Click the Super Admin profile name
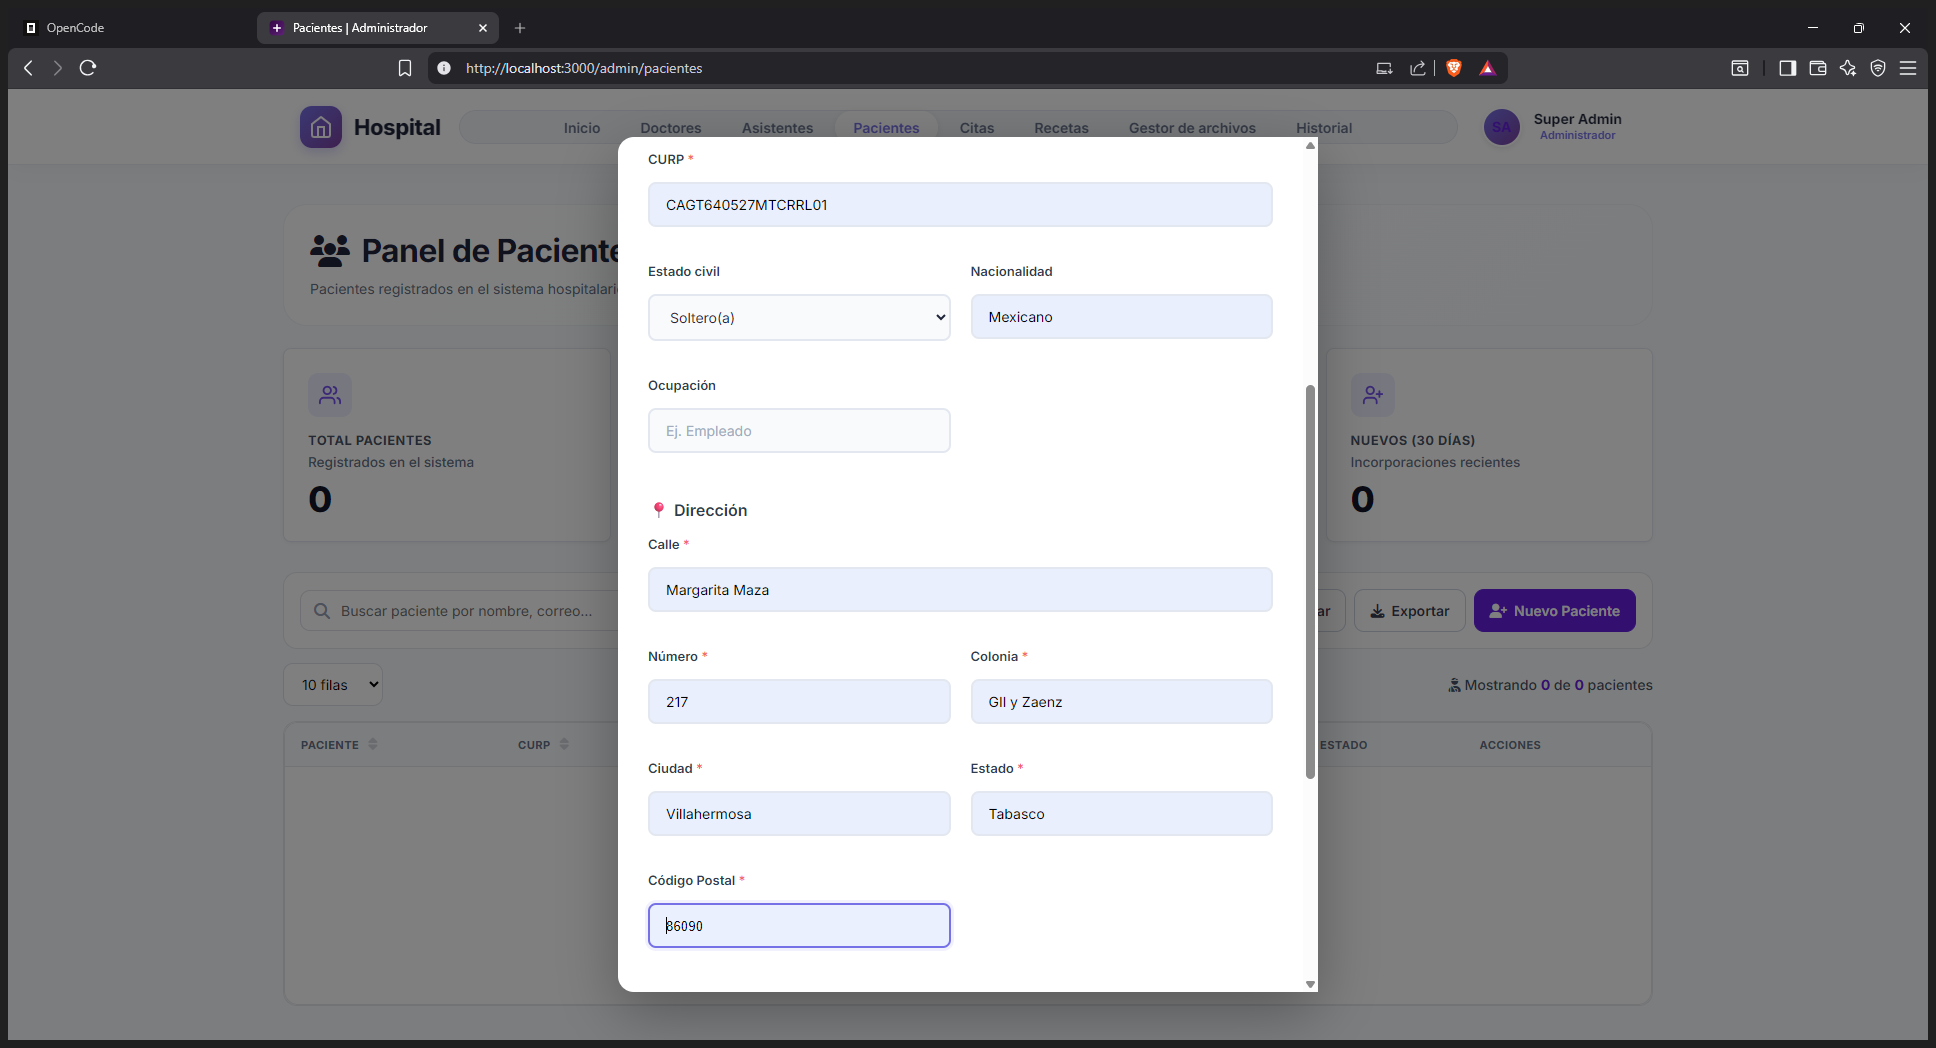This screenshot has height=1048, width=1936. [x=1578, y=119]
